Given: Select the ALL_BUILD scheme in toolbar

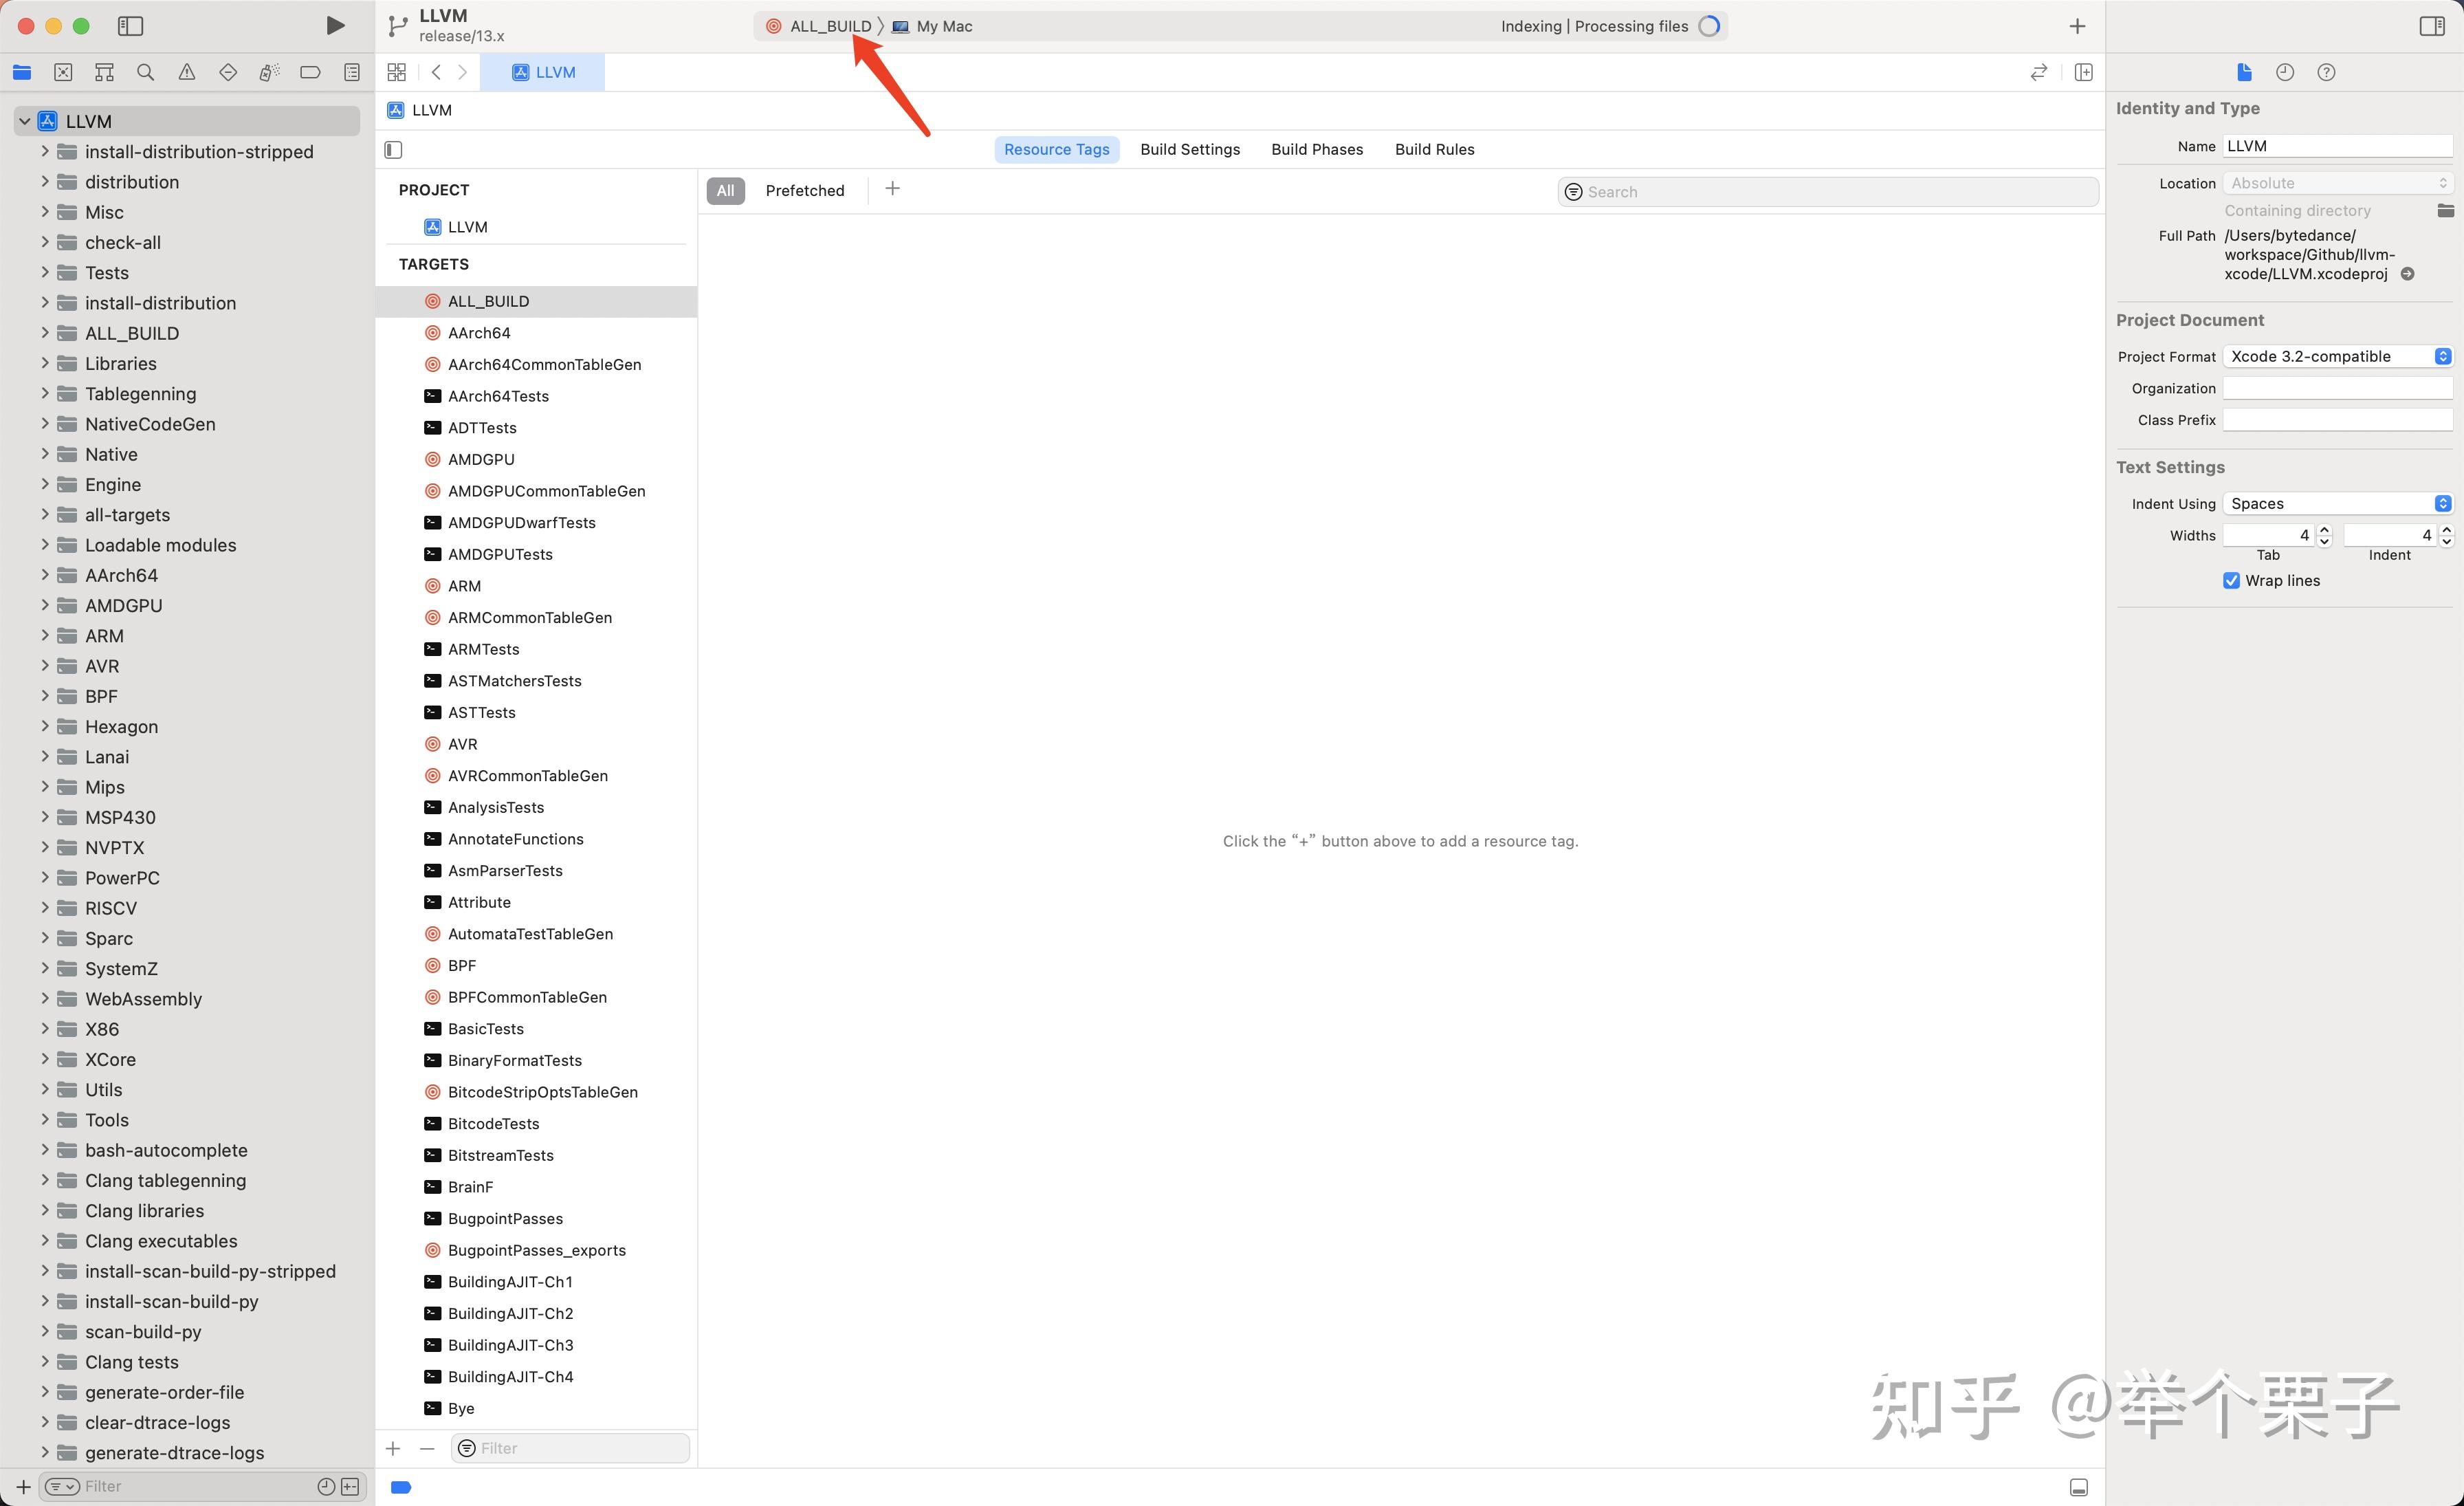Looking at the screenshot, I should pos(829,26).
